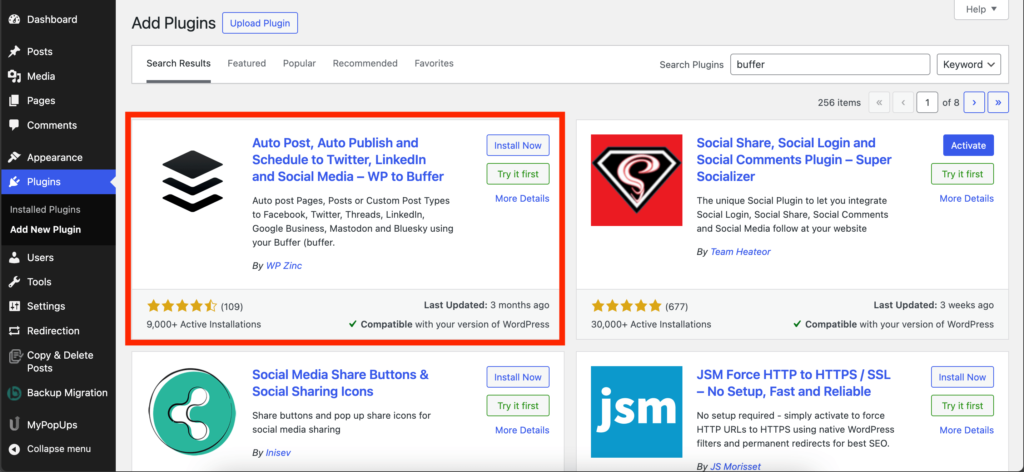Click the Posts pushpin icon
The width and height of the screenshot is (1024, 472).
point(14,52)
